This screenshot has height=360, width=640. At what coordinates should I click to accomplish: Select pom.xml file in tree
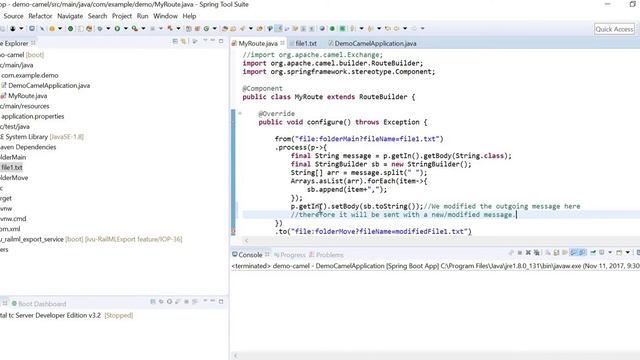10,229
